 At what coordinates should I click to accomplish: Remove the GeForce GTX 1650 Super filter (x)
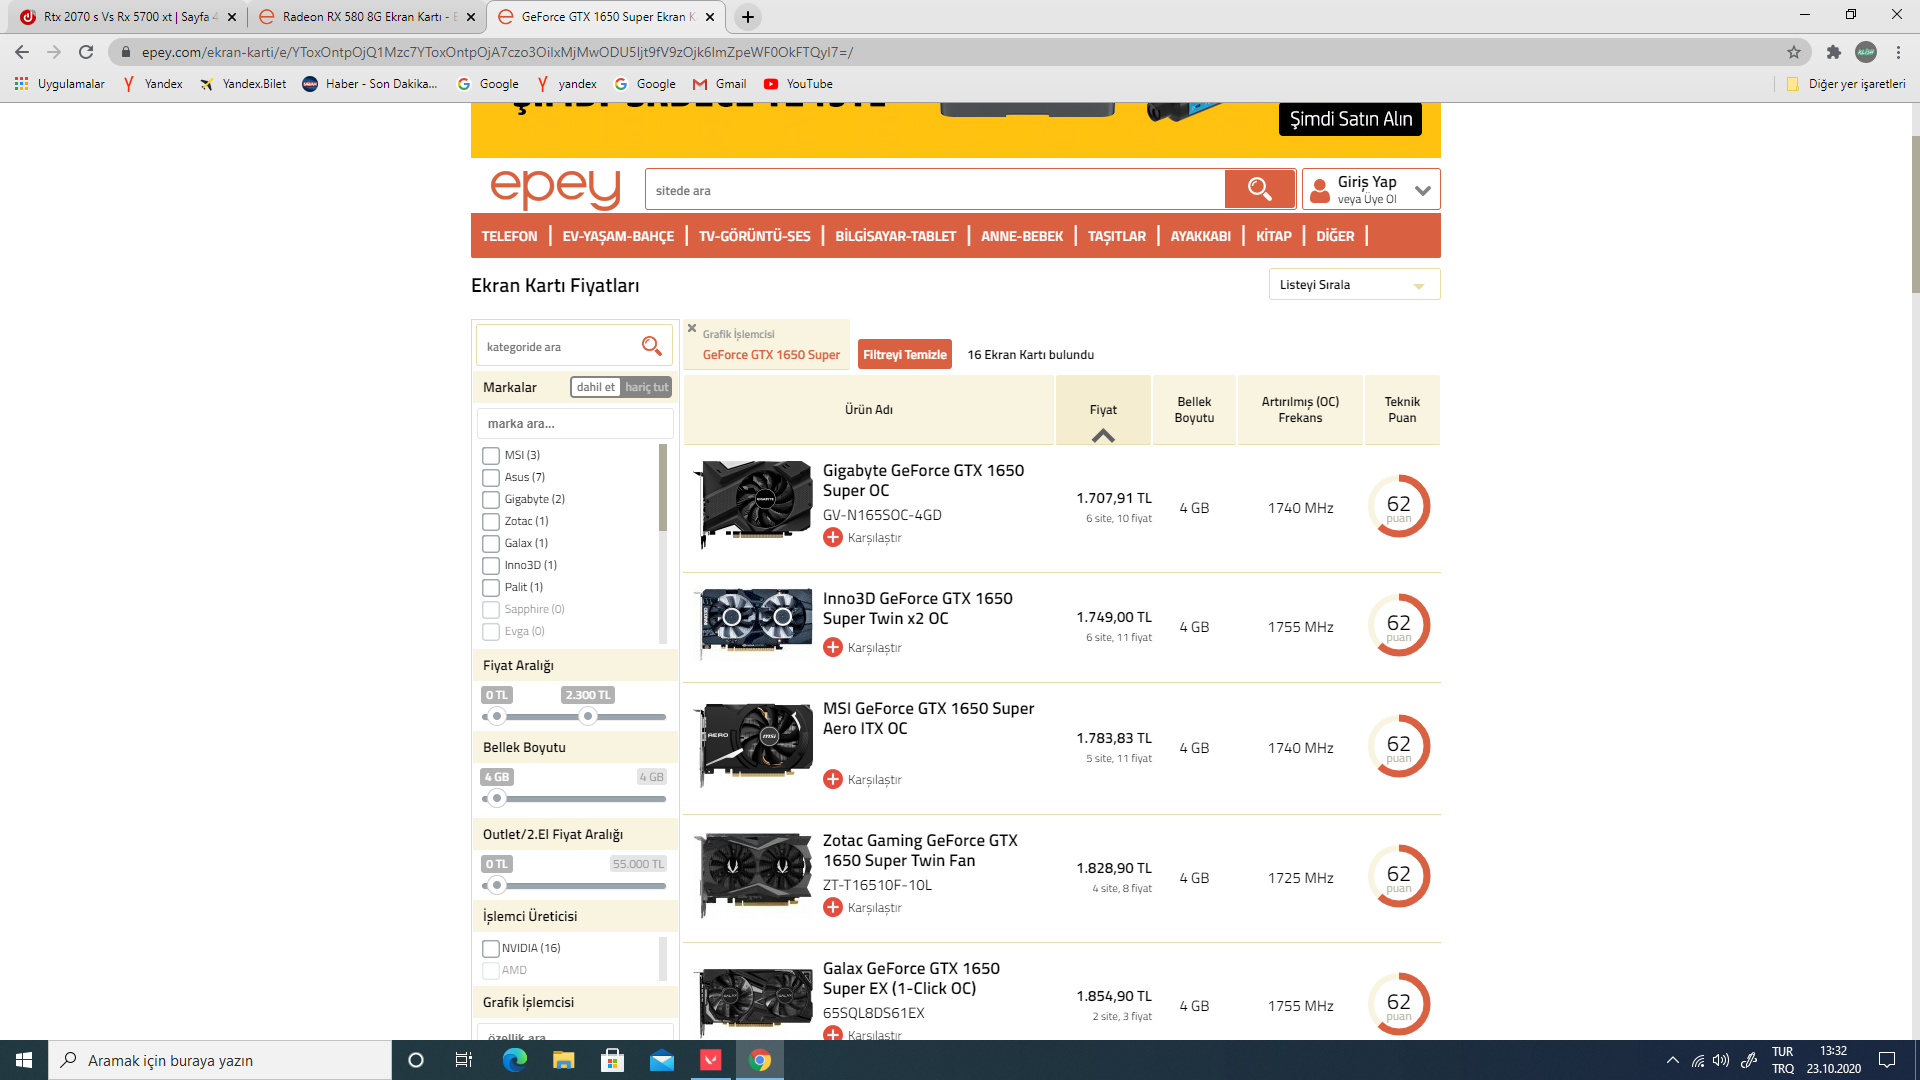692,328
